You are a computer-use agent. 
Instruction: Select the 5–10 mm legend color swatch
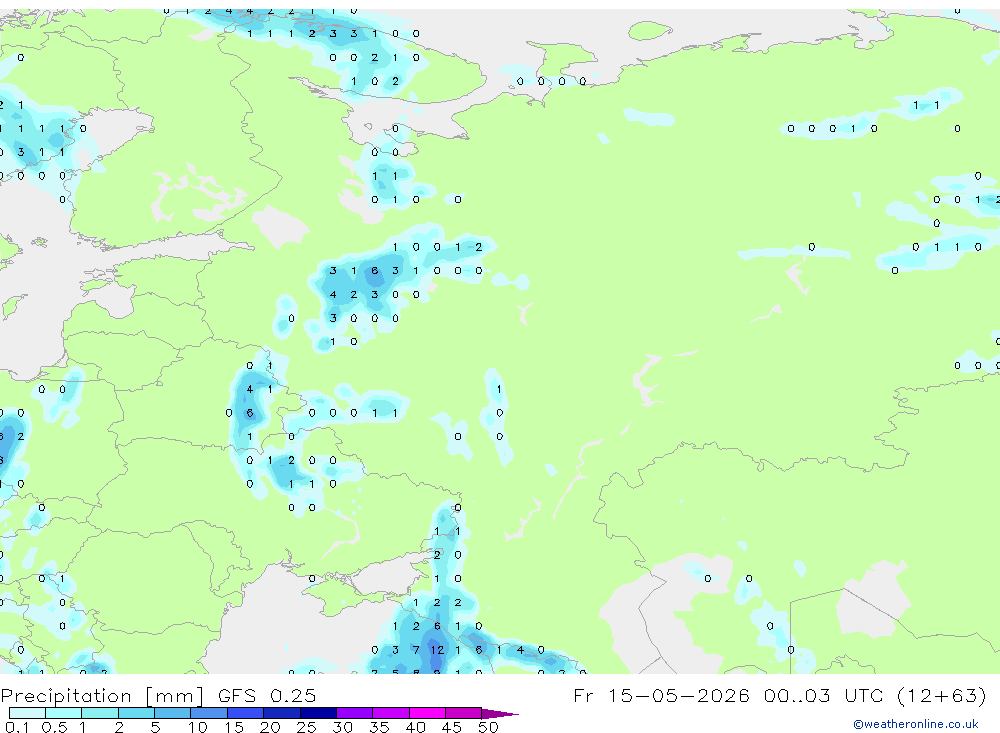[173, 713]
